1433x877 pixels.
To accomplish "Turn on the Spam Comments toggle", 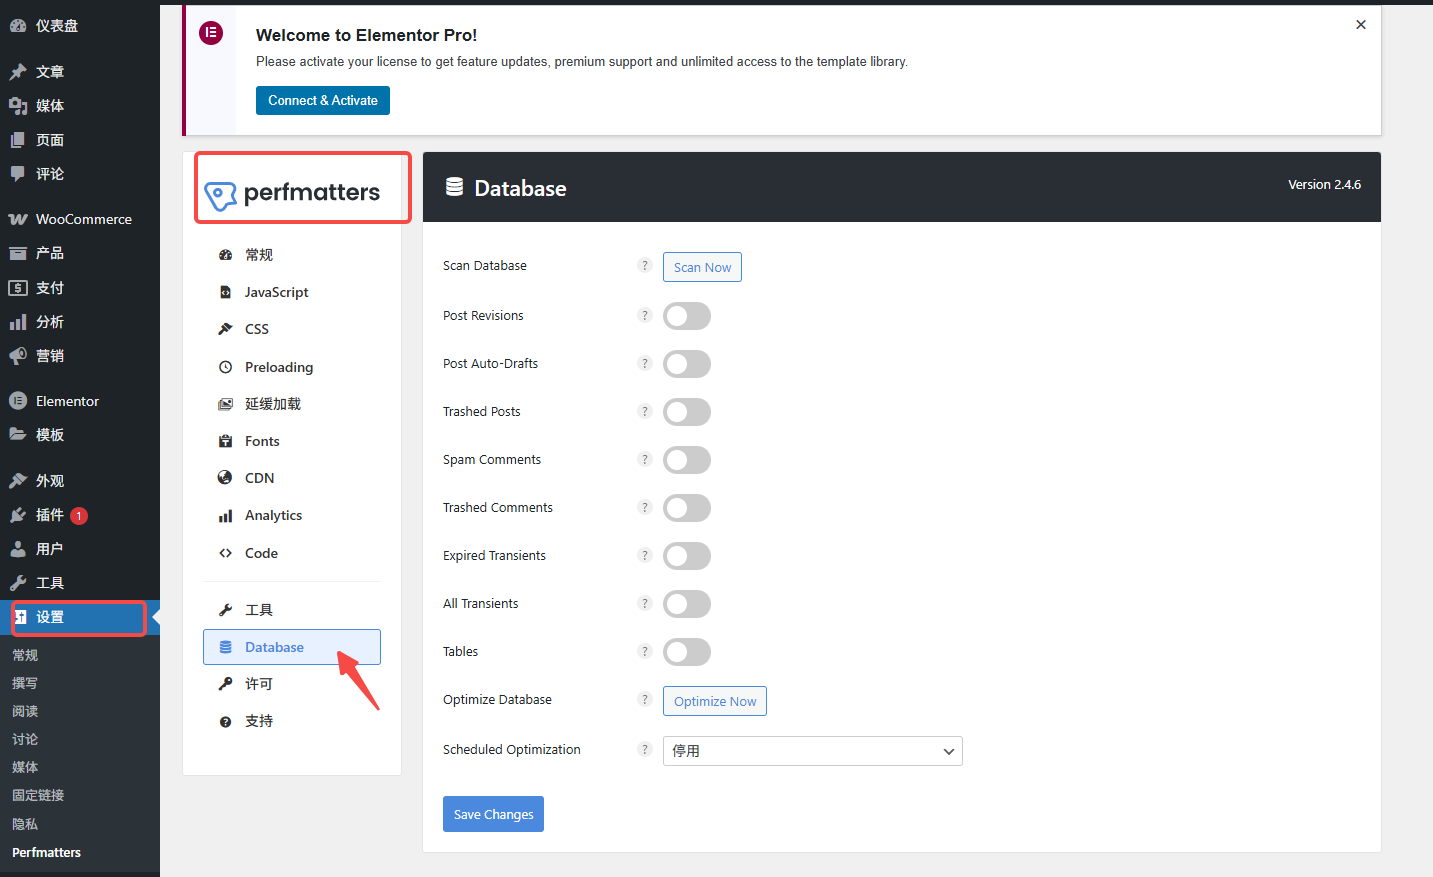I will (687, 459).
